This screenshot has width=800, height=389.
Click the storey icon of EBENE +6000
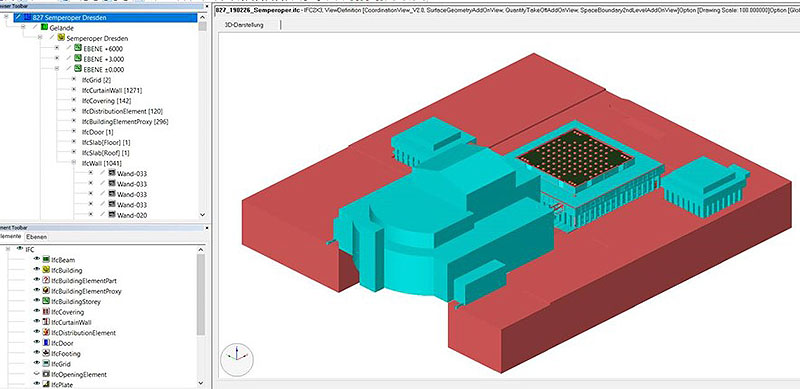pyautogui.click(x=78, y=48)
